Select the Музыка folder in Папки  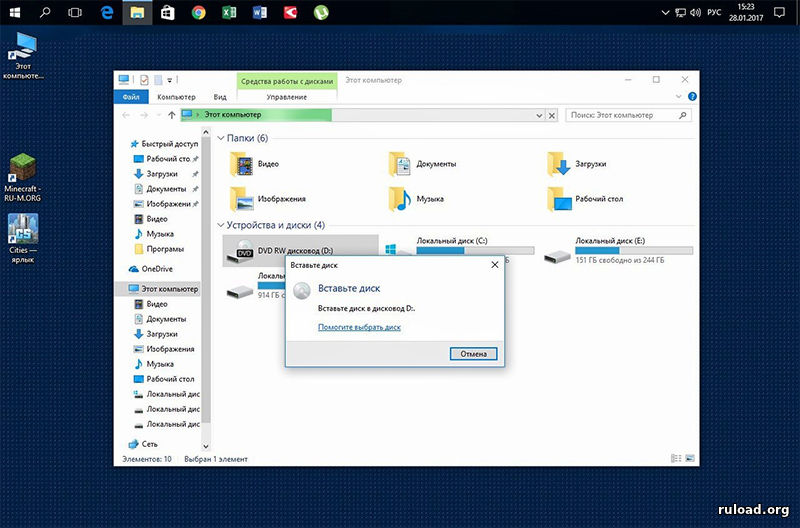click(416, 199)
